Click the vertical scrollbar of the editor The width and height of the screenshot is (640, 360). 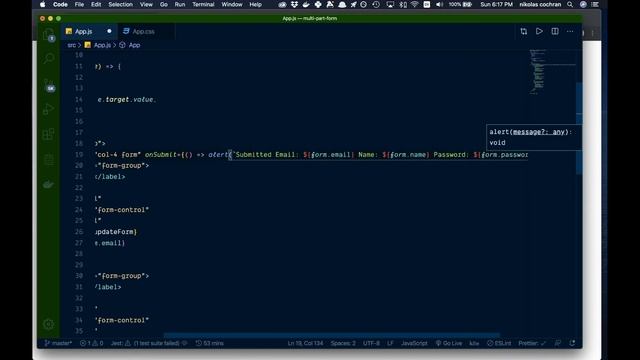579,129
